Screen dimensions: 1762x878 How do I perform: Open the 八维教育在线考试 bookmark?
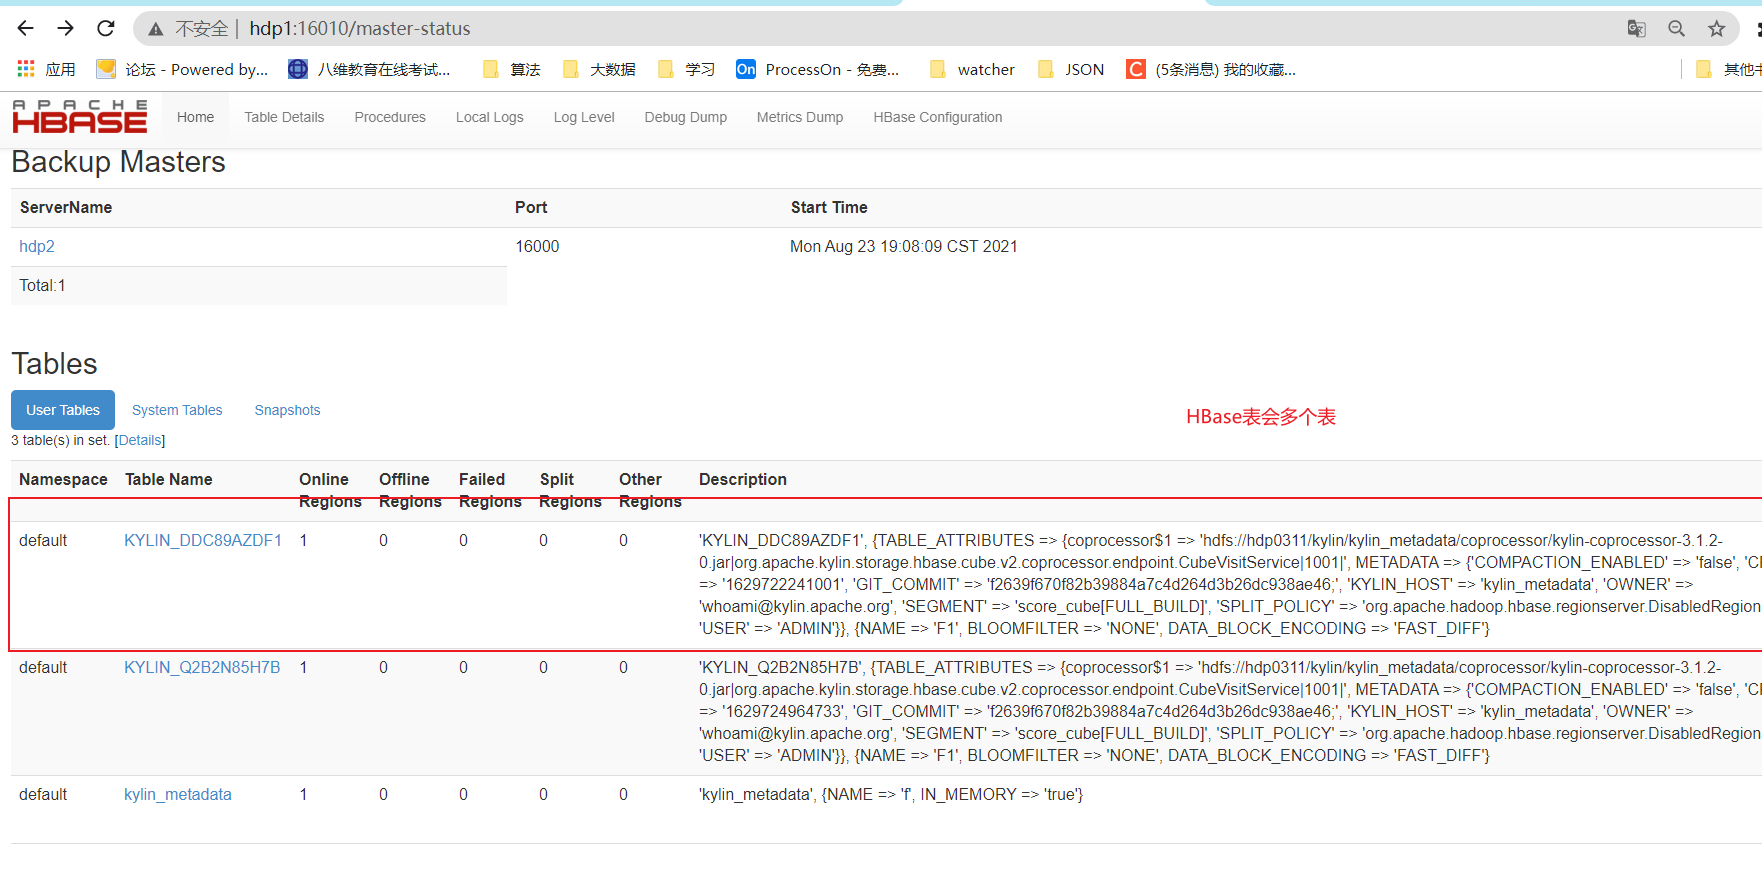369,69
